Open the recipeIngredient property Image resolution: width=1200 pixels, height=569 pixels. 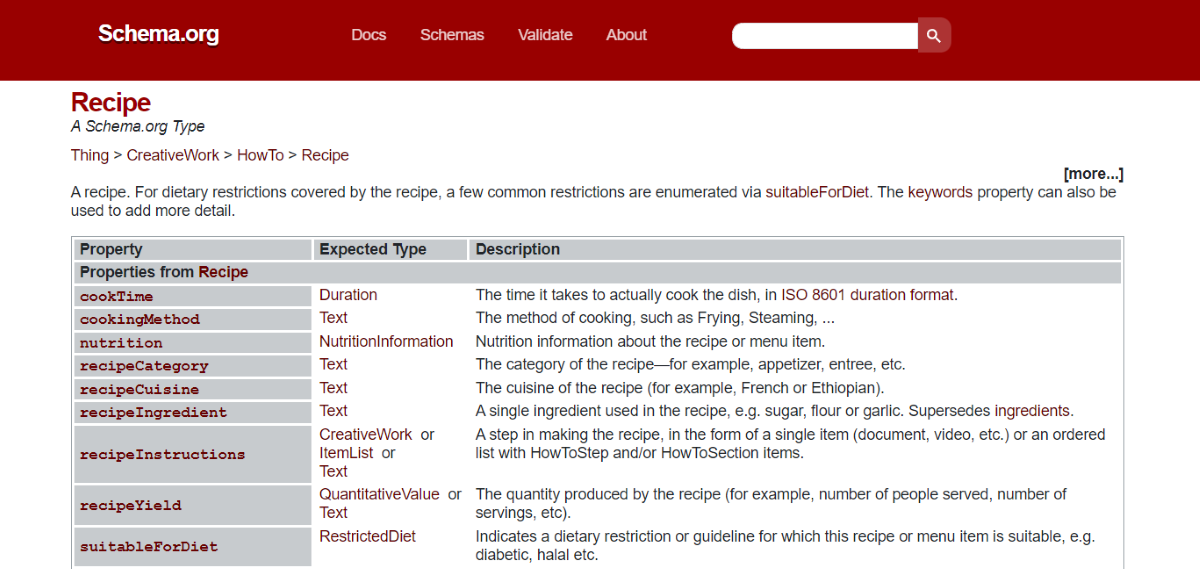coord(153,412)
